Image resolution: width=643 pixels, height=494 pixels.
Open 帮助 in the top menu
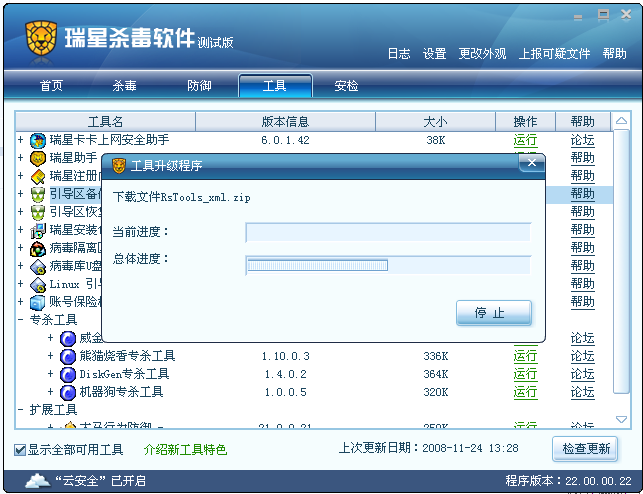(x=614, y=54)
